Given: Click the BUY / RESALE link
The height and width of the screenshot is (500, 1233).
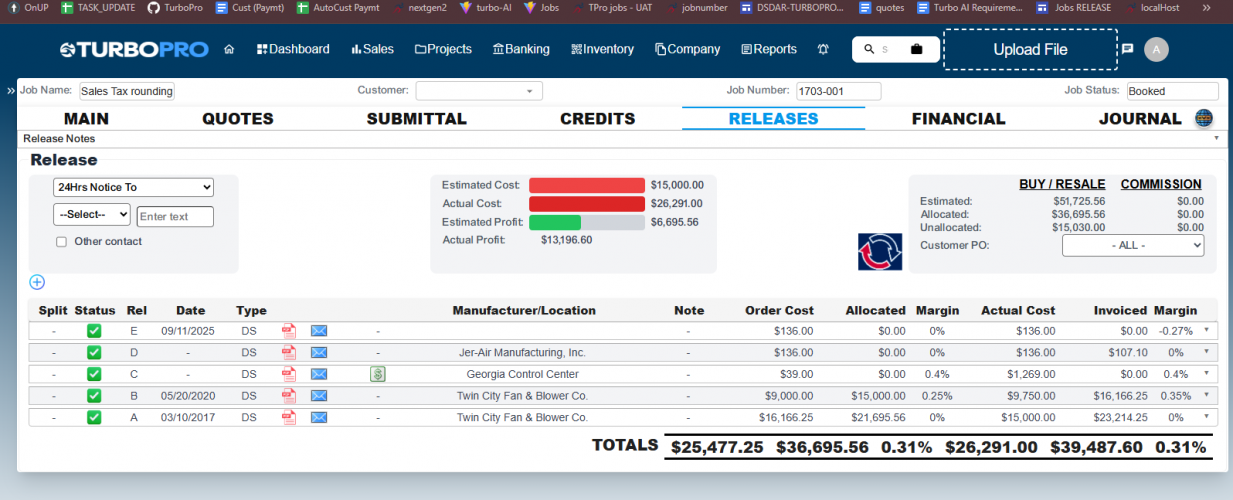Looking at the screenshot, I should tap(1062, 184).
